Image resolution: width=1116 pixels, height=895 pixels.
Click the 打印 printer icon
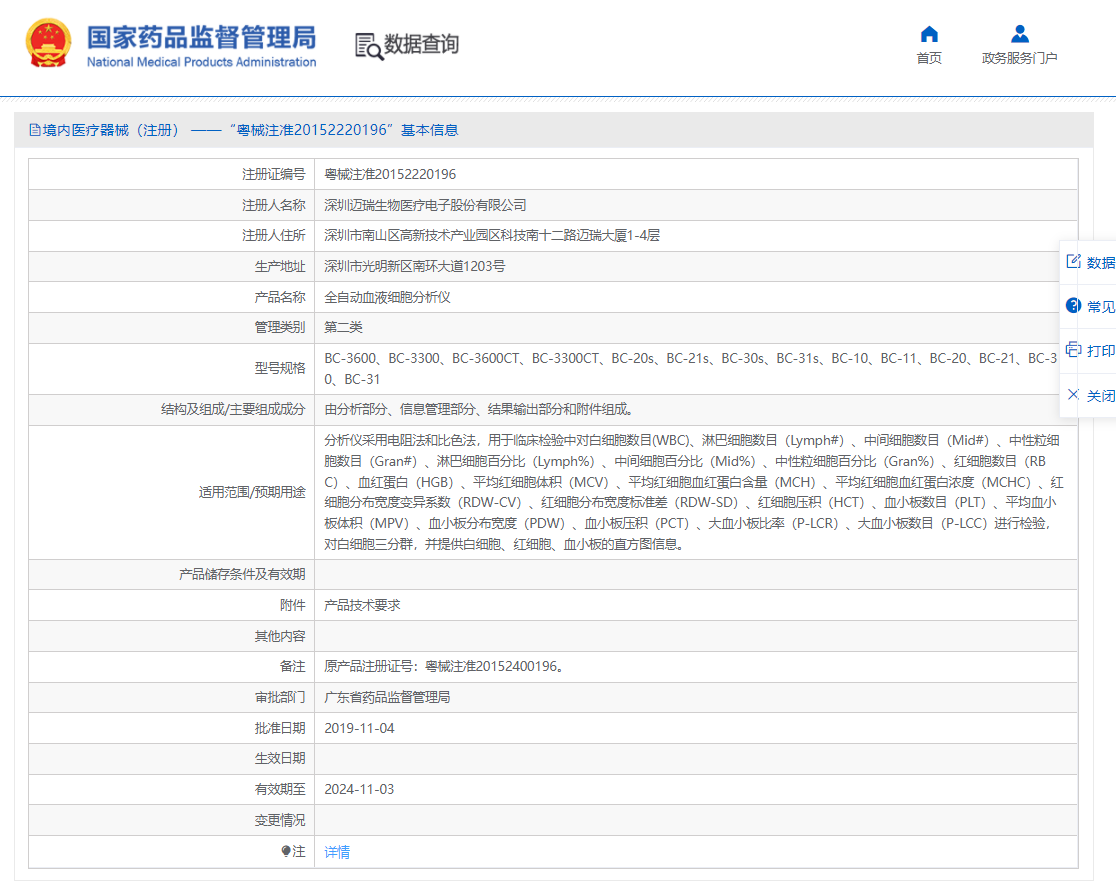[x=1073, y=350]
